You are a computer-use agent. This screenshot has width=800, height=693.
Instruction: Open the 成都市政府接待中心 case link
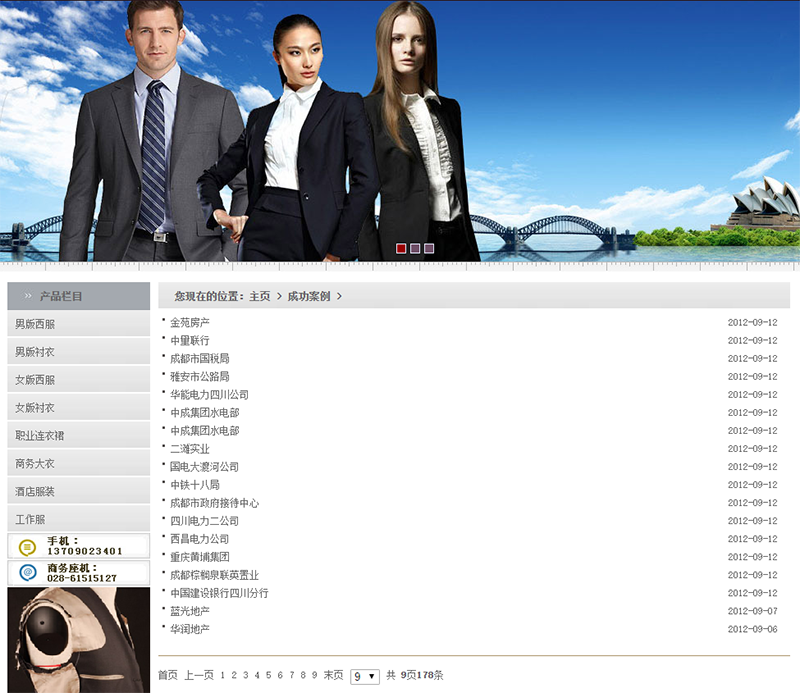214,503
